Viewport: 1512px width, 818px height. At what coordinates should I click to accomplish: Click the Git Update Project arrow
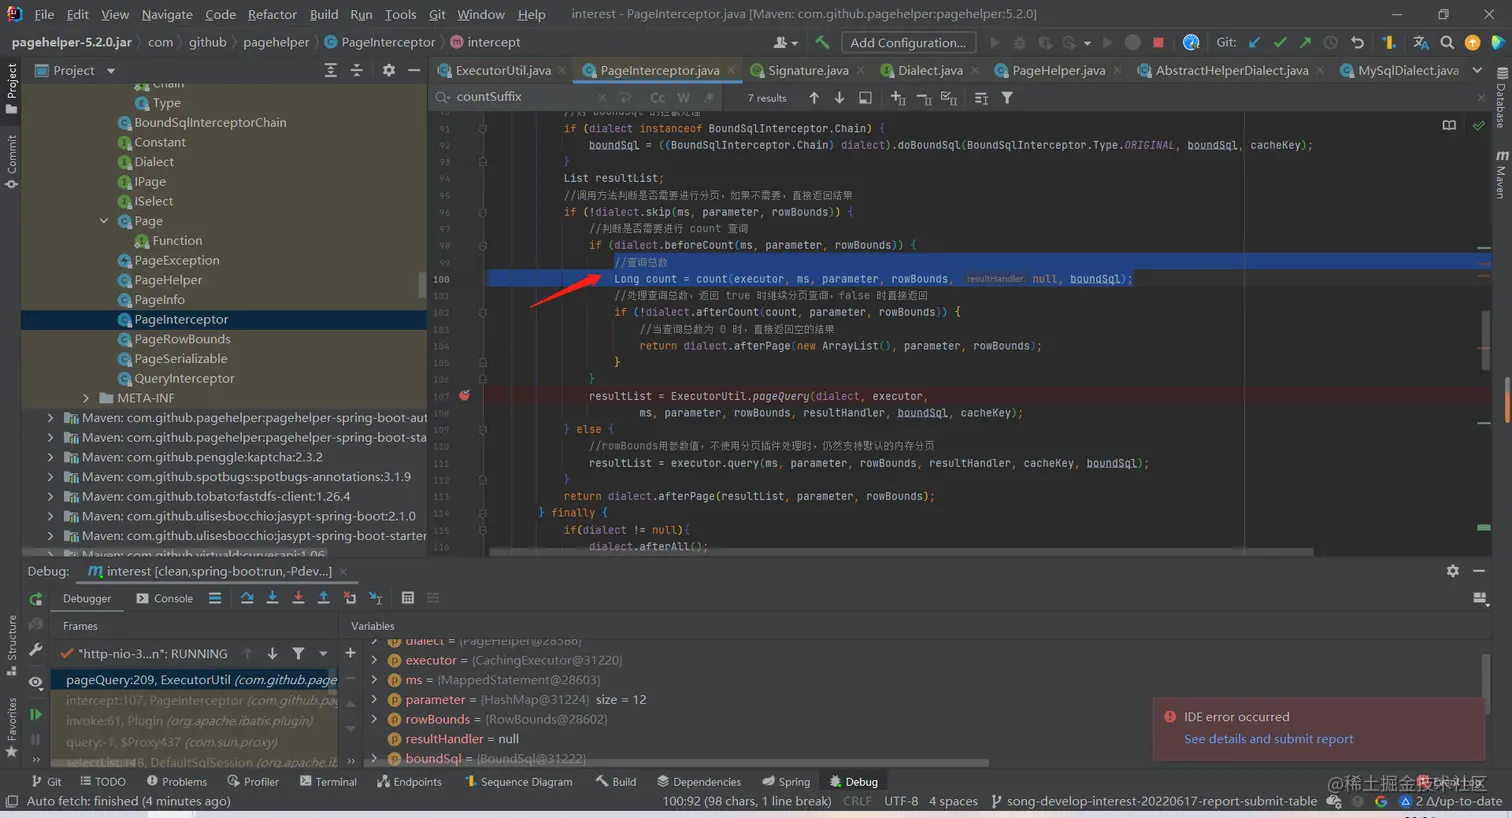[x=1254, y=42]
